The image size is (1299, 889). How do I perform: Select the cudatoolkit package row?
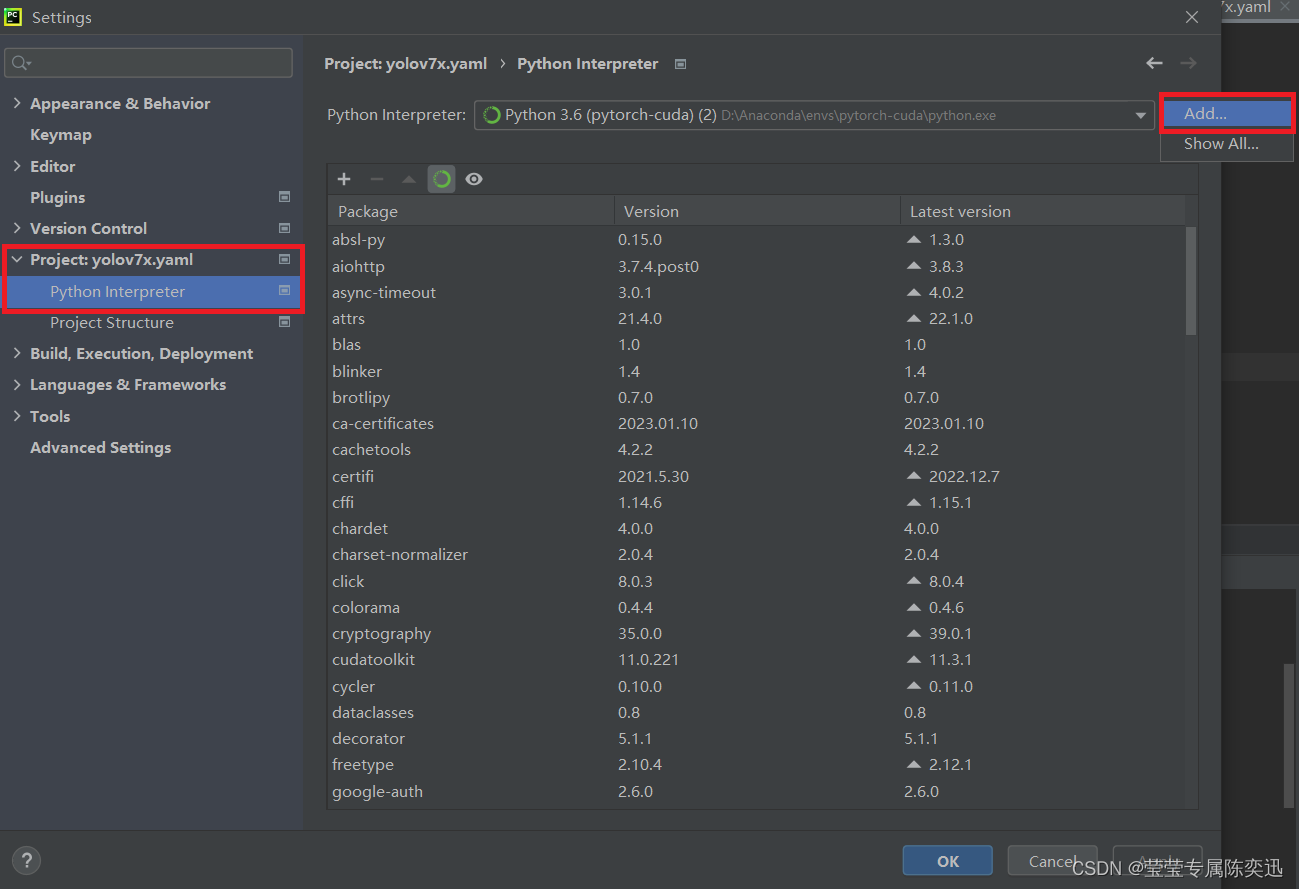[x=757, y=659]
